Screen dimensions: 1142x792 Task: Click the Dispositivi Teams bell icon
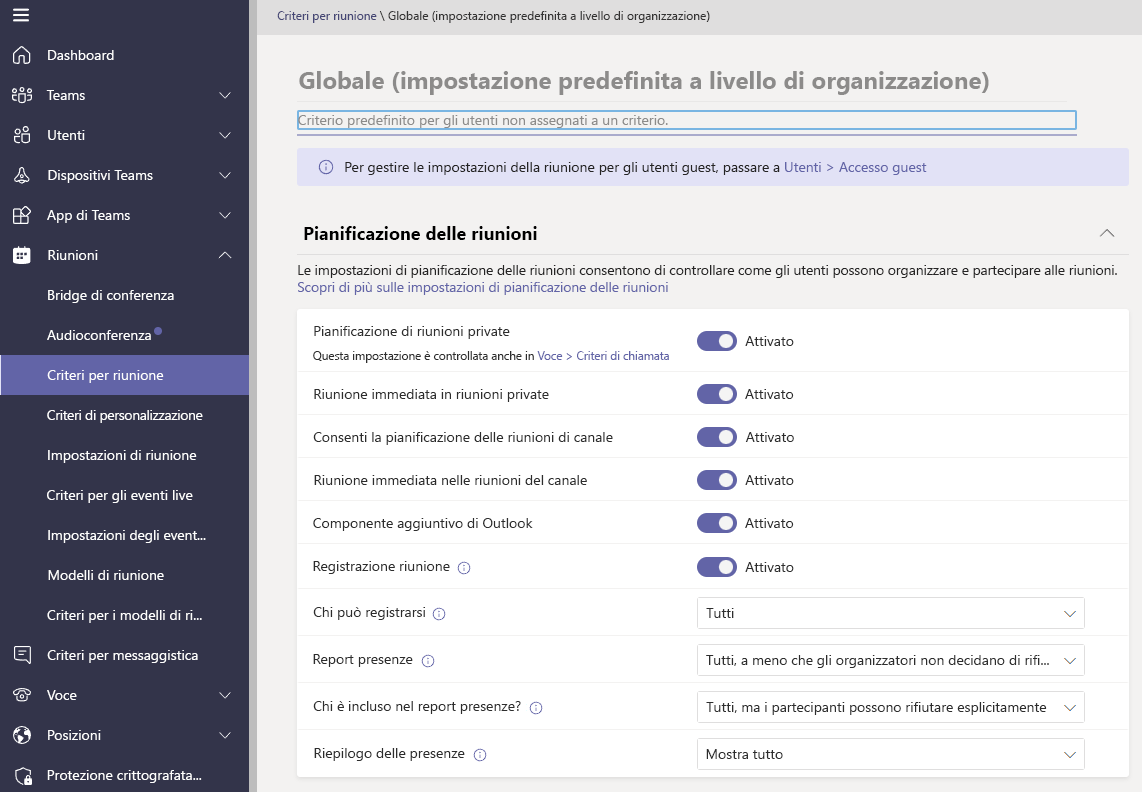click(x=21, y=175)
